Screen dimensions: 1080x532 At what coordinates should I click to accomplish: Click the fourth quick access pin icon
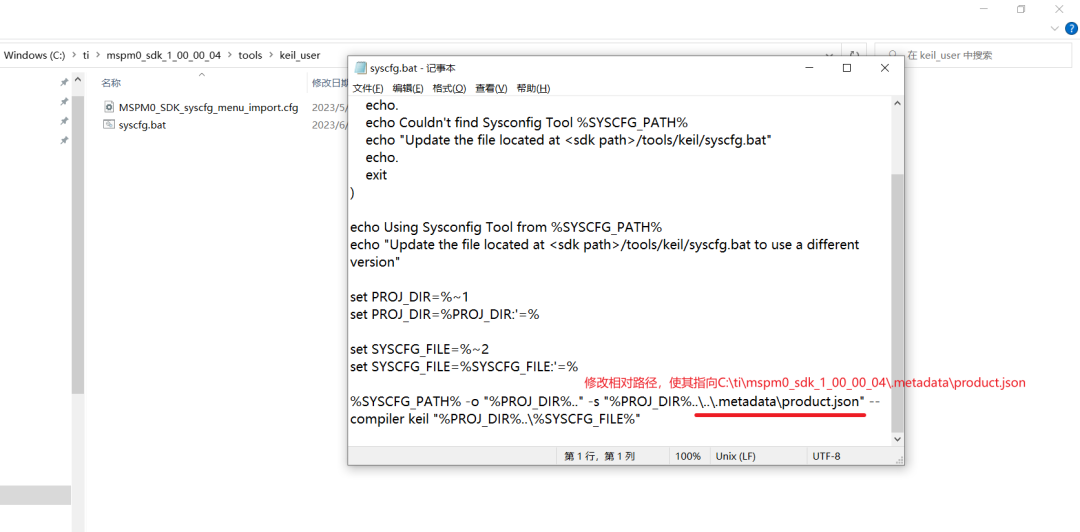point(64,140)
